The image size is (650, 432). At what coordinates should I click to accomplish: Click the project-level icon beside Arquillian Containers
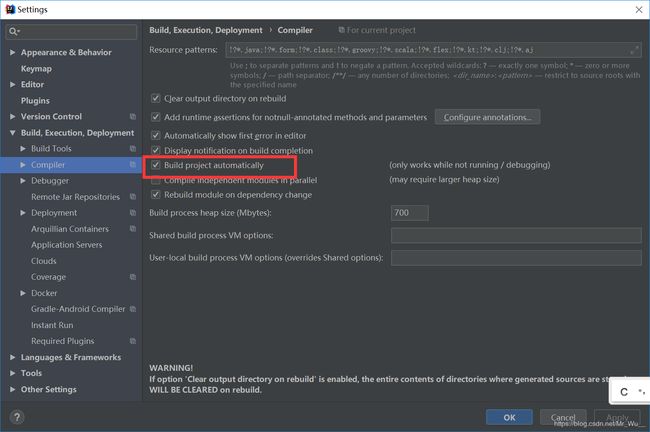tap(133, 228)
